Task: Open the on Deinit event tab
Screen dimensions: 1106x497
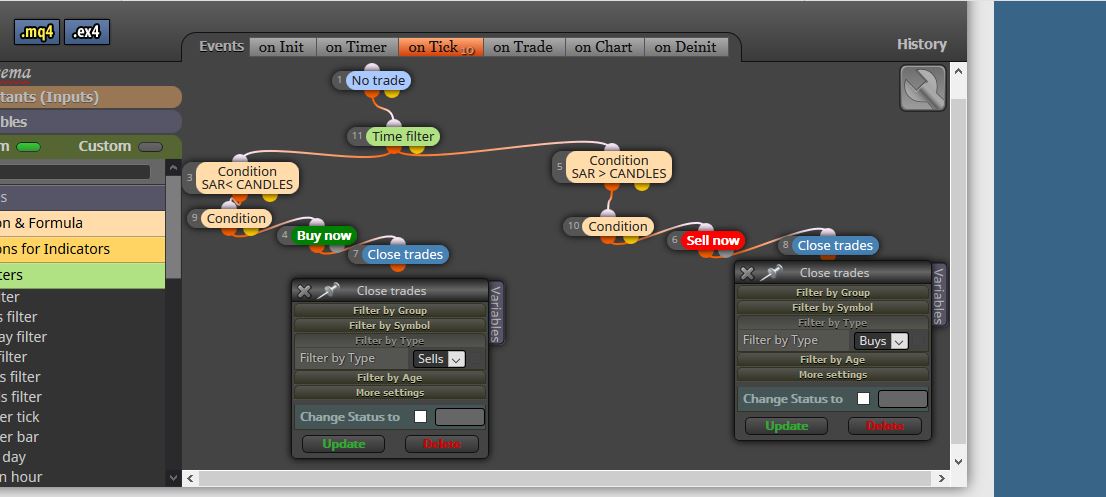Action: (x=686, y=47)
